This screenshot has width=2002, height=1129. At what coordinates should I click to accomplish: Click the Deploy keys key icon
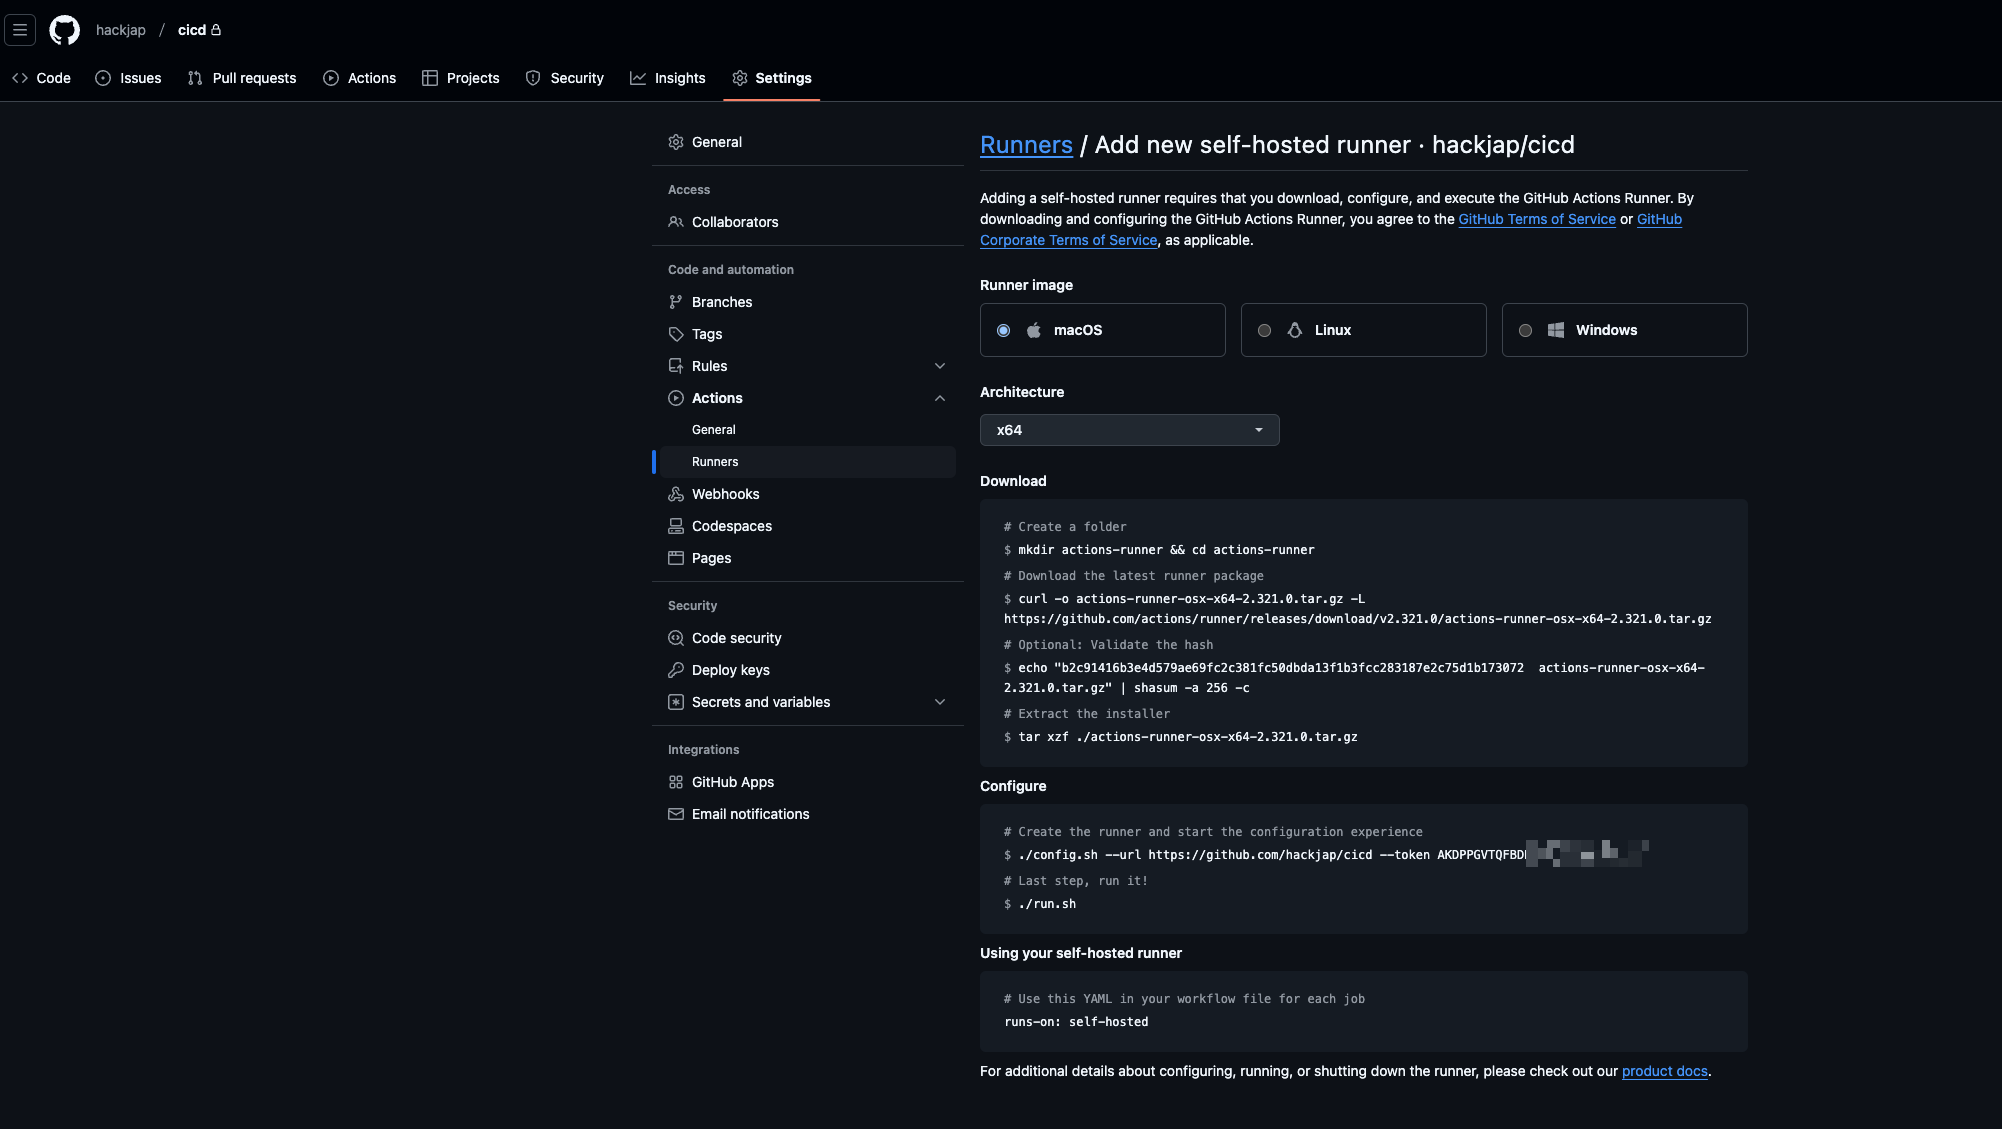(676, 670)
